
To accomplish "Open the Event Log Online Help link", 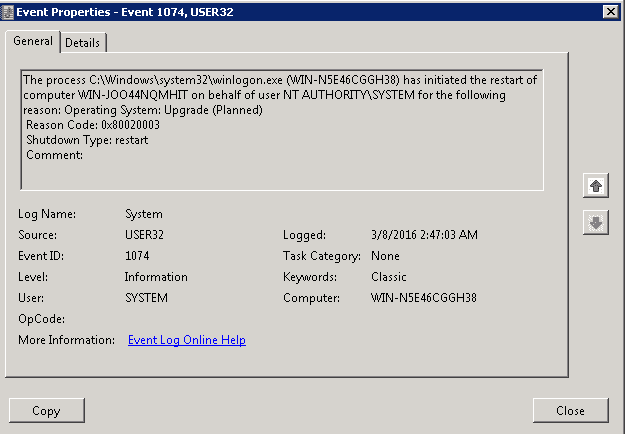I will pos(187,340).
